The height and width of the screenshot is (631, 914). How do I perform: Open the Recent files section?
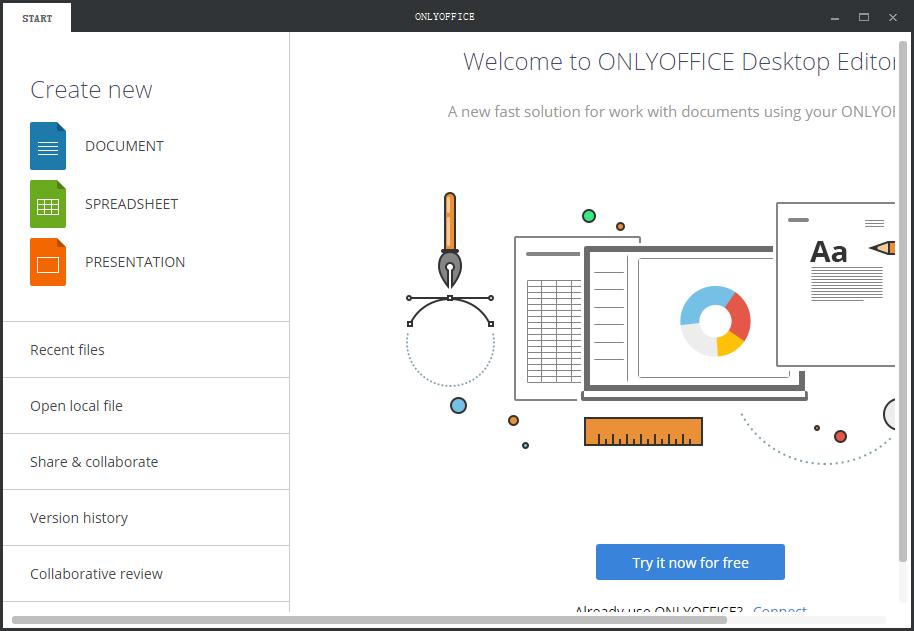67,350
